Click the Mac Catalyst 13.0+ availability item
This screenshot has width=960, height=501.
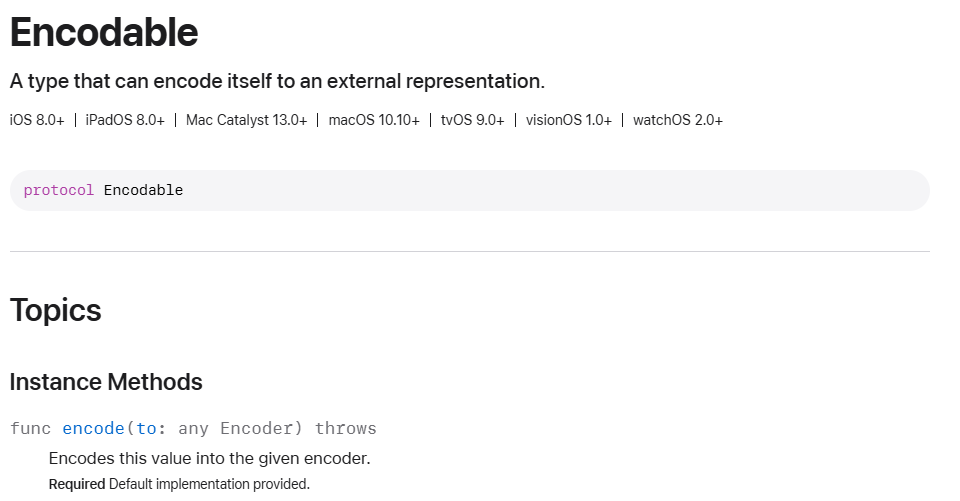(246, 120)
